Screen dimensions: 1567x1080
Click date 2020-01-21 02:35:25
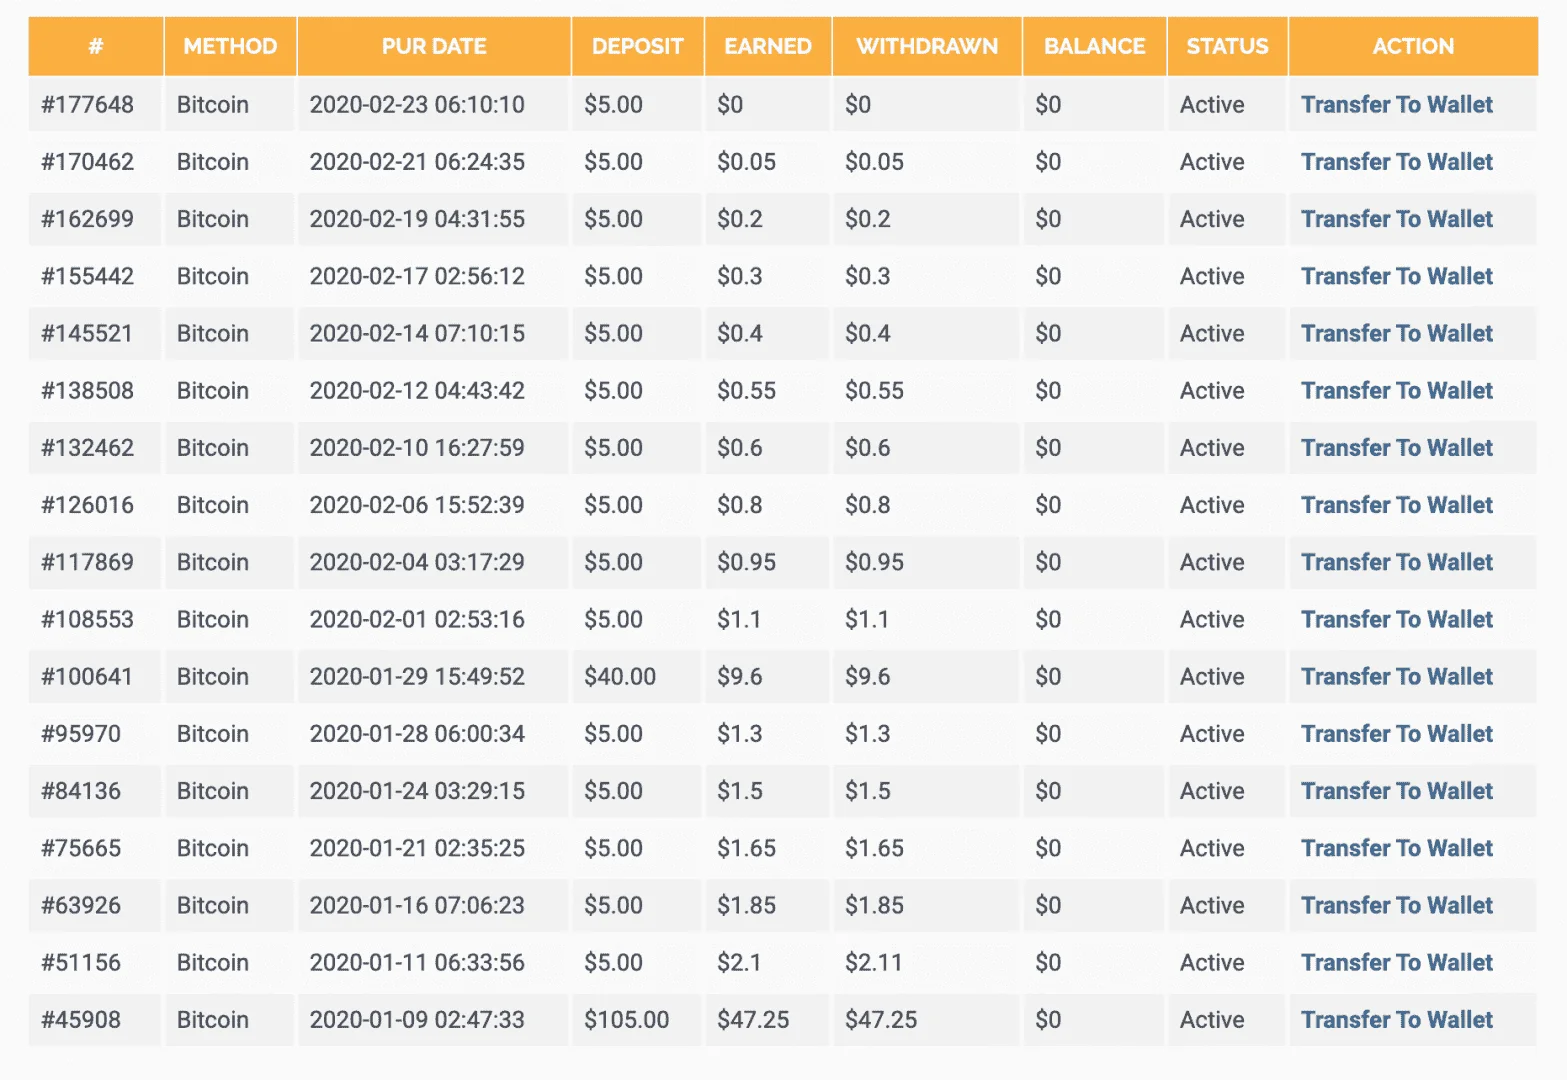[417, 848]
